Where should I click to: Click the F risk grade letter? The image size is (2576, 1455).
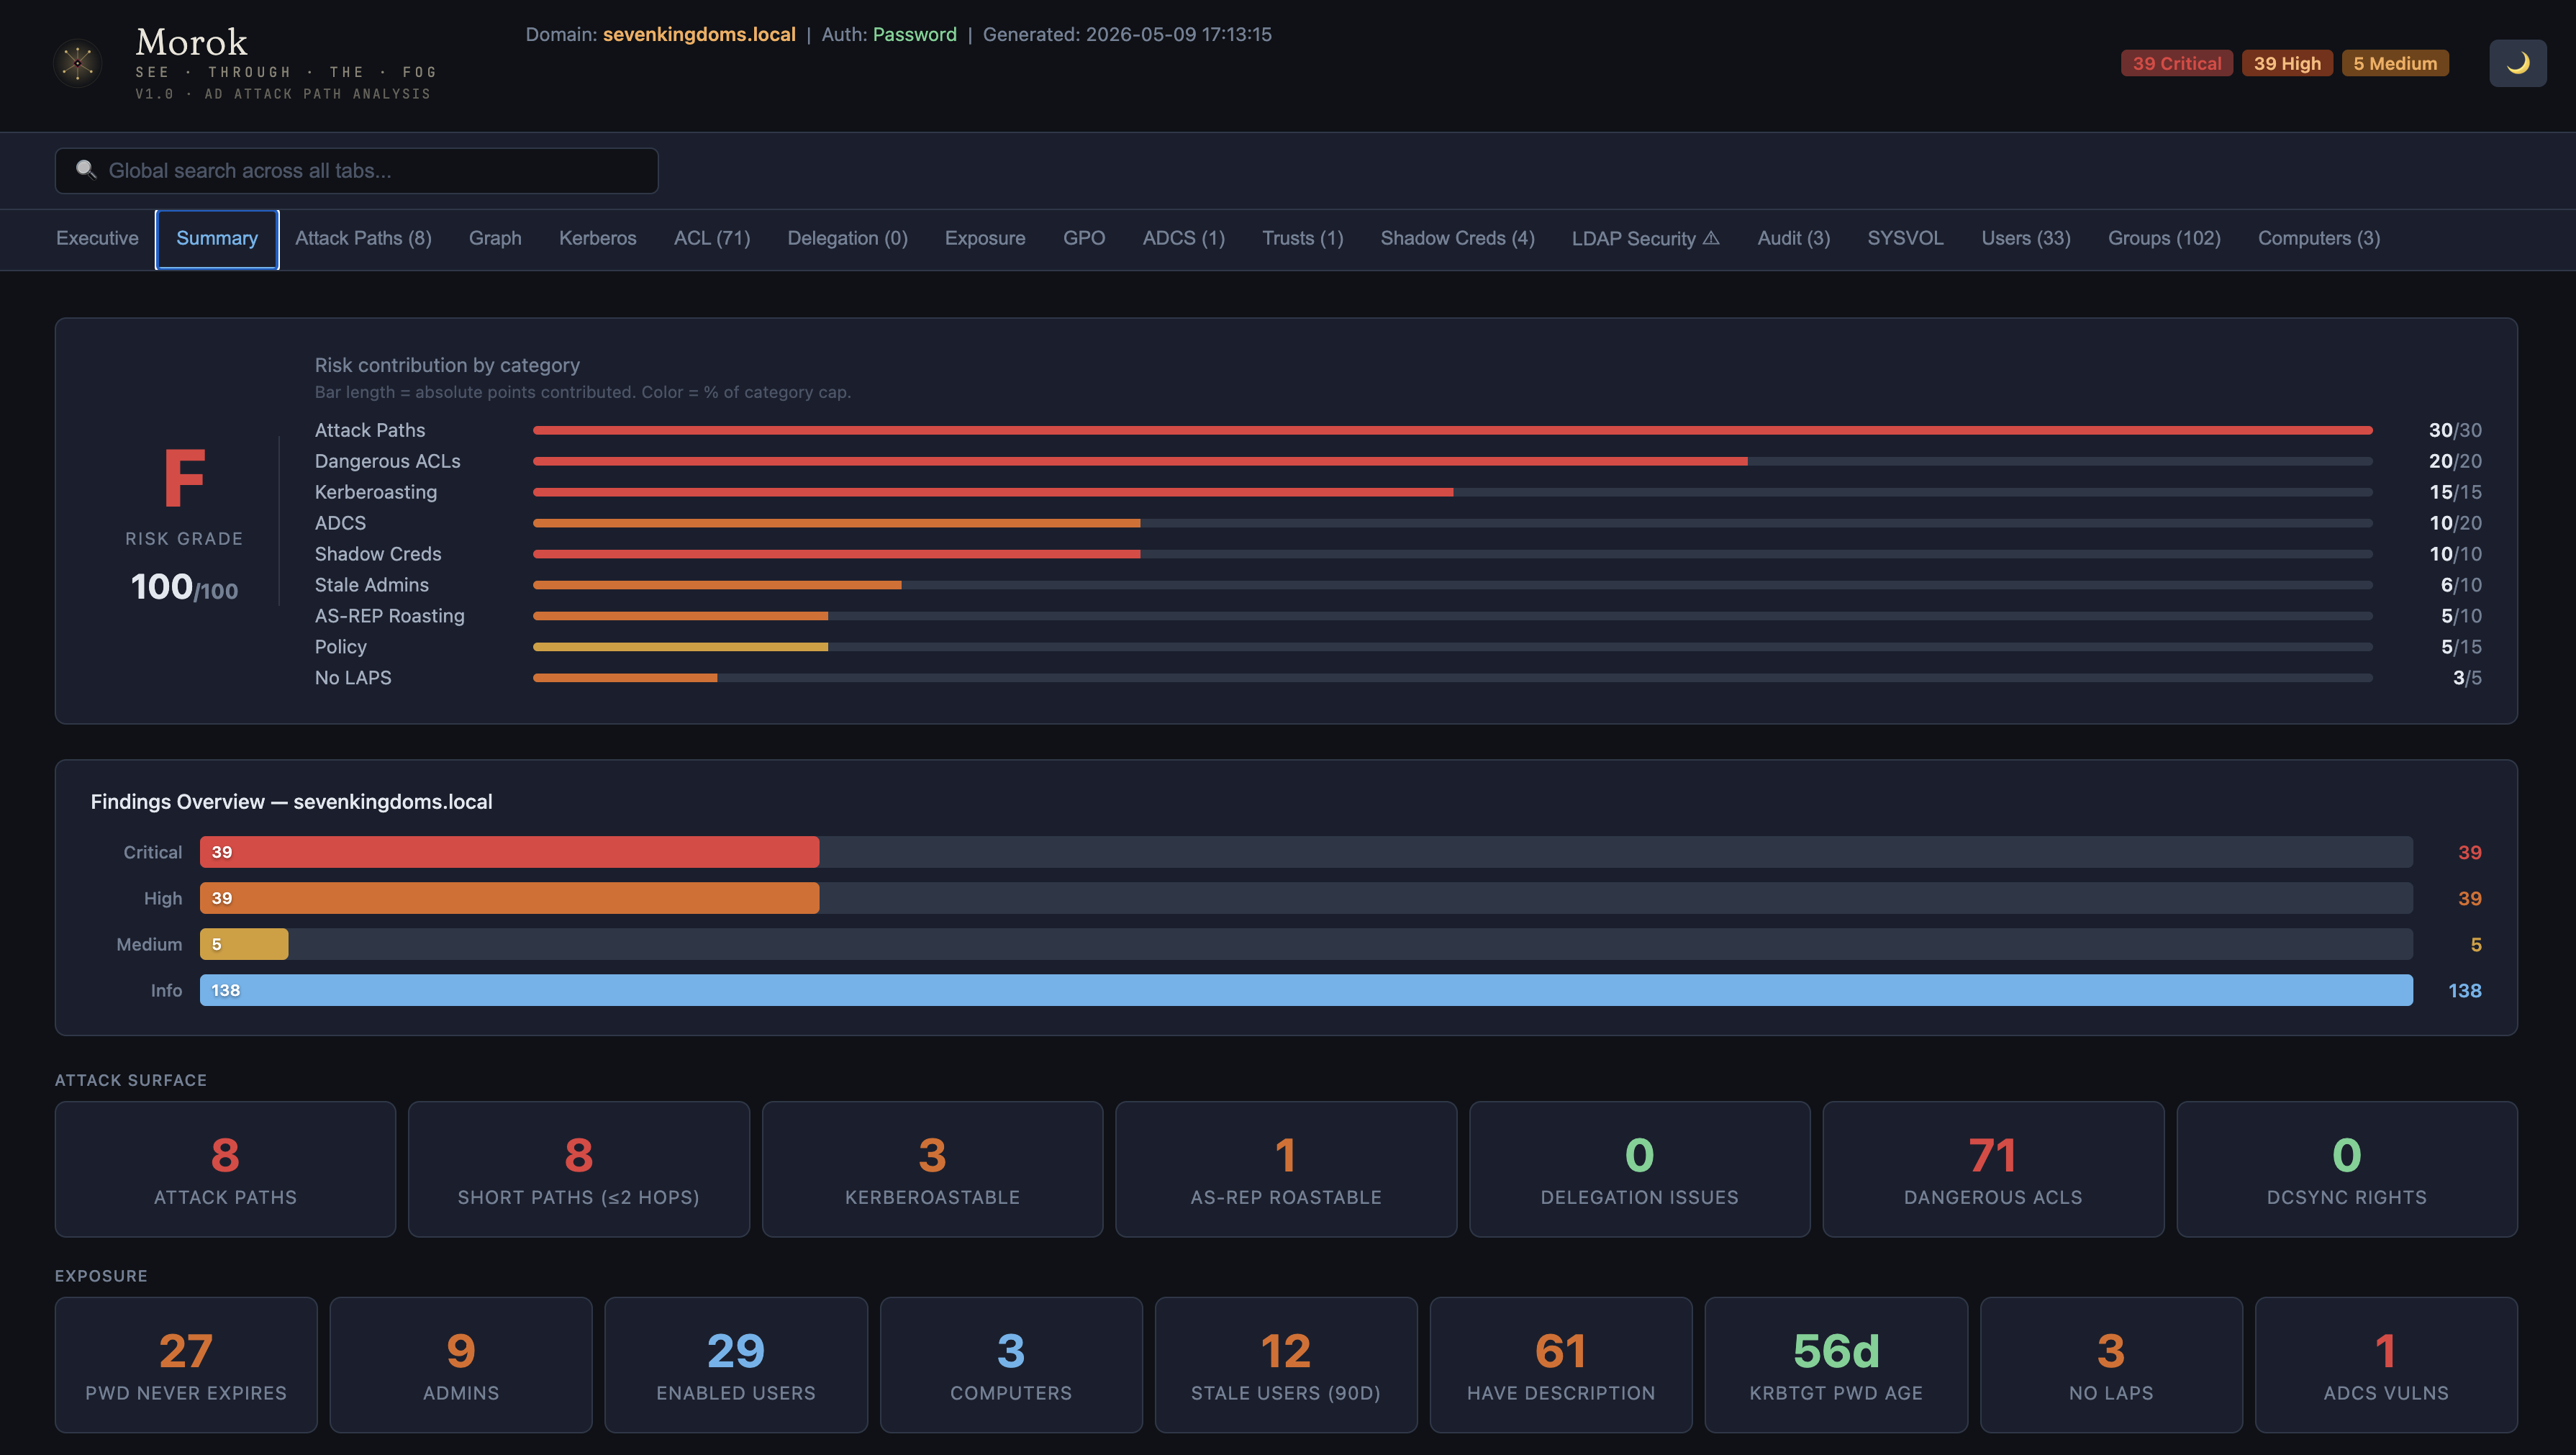coord(184,478)
